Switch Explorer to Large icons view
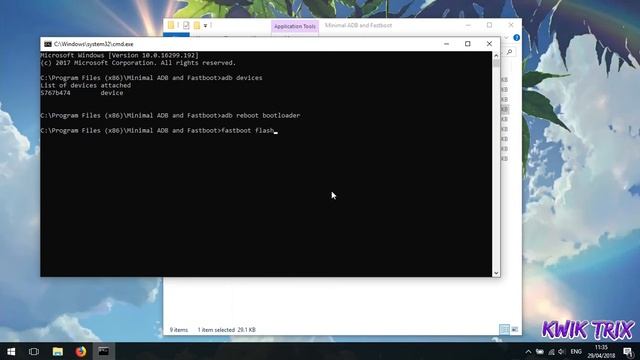Image resolution: width=640 pixels, height=360 pixels. 515,329
